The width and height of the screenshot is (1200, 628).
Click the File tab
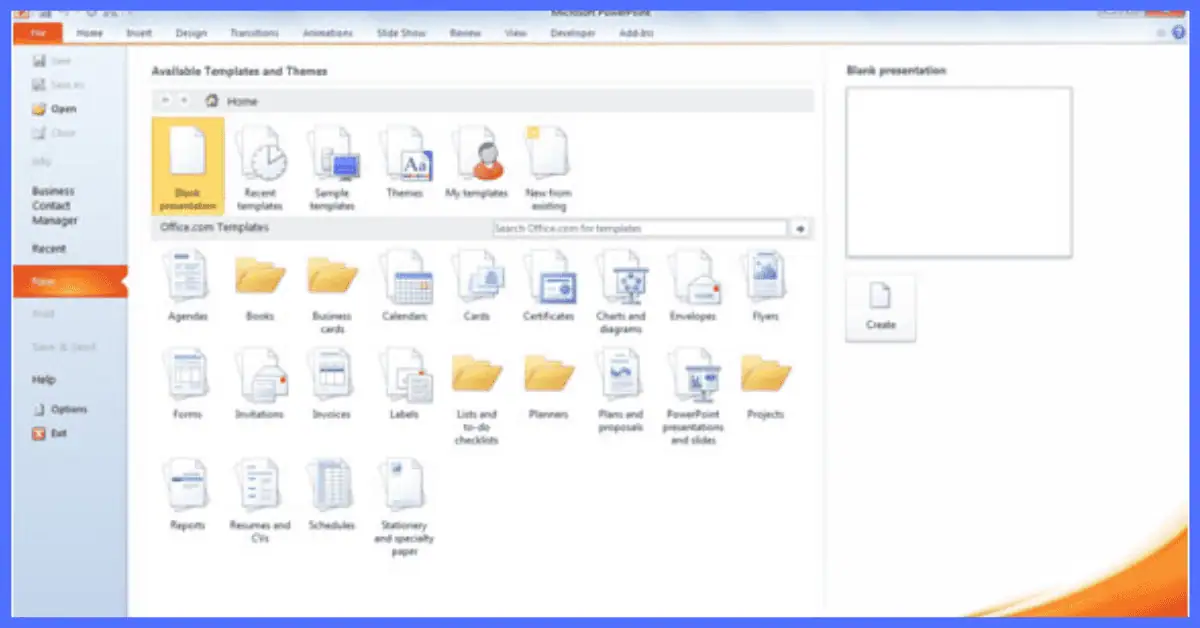click(x=38, y=33)
